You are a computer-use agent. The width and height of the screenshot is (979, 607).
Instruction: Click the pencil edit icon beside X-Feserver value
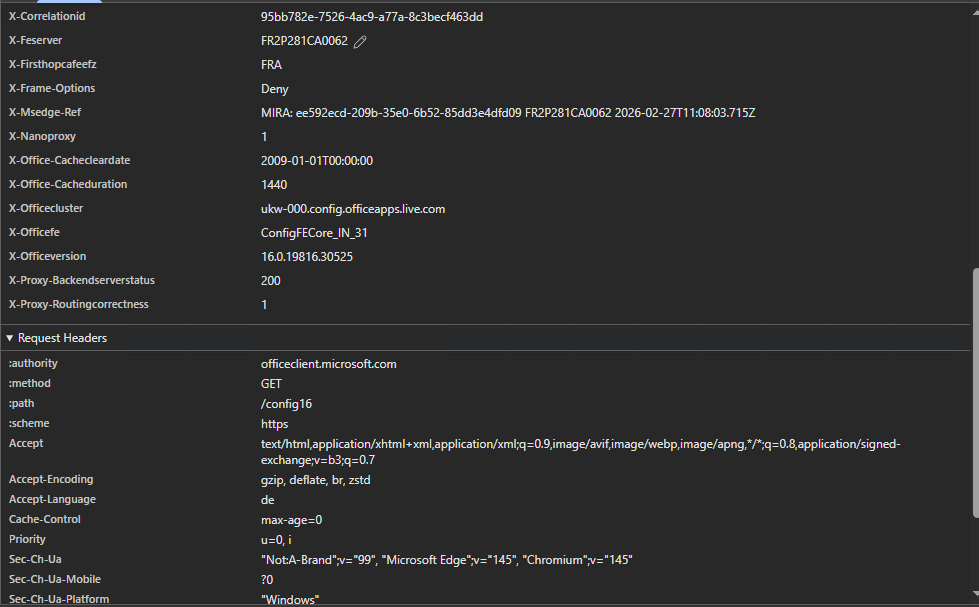point(360,41)
